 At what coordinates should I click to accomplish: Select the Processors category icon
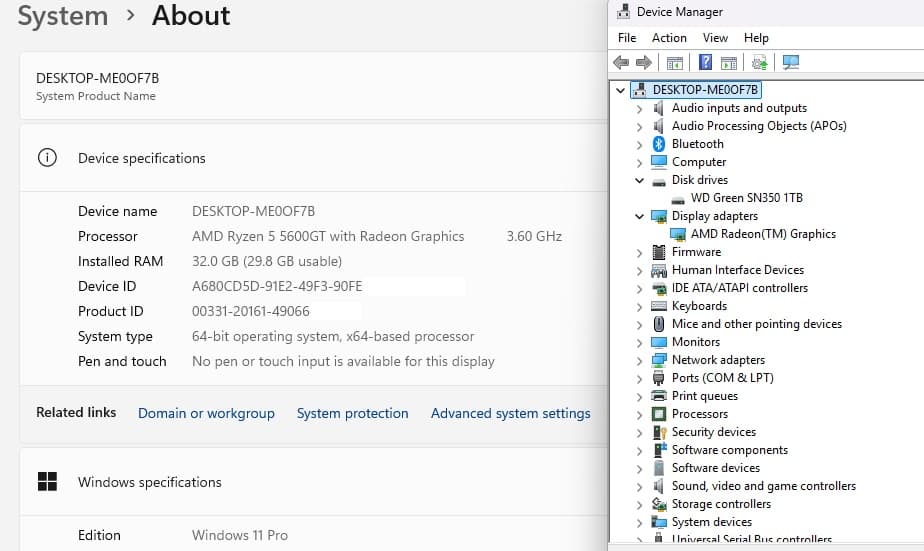pyautogui.click(x=659, y=414)
